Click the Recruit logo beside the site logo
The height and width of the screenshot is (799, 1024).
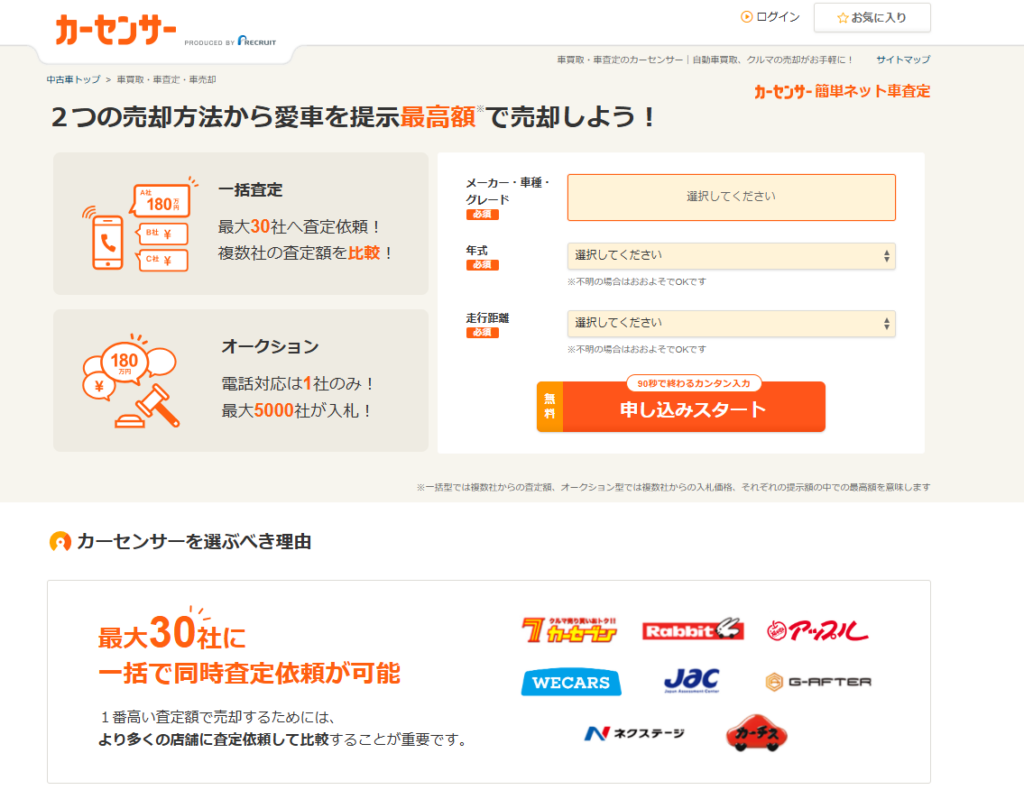click(x=257, y=41)
